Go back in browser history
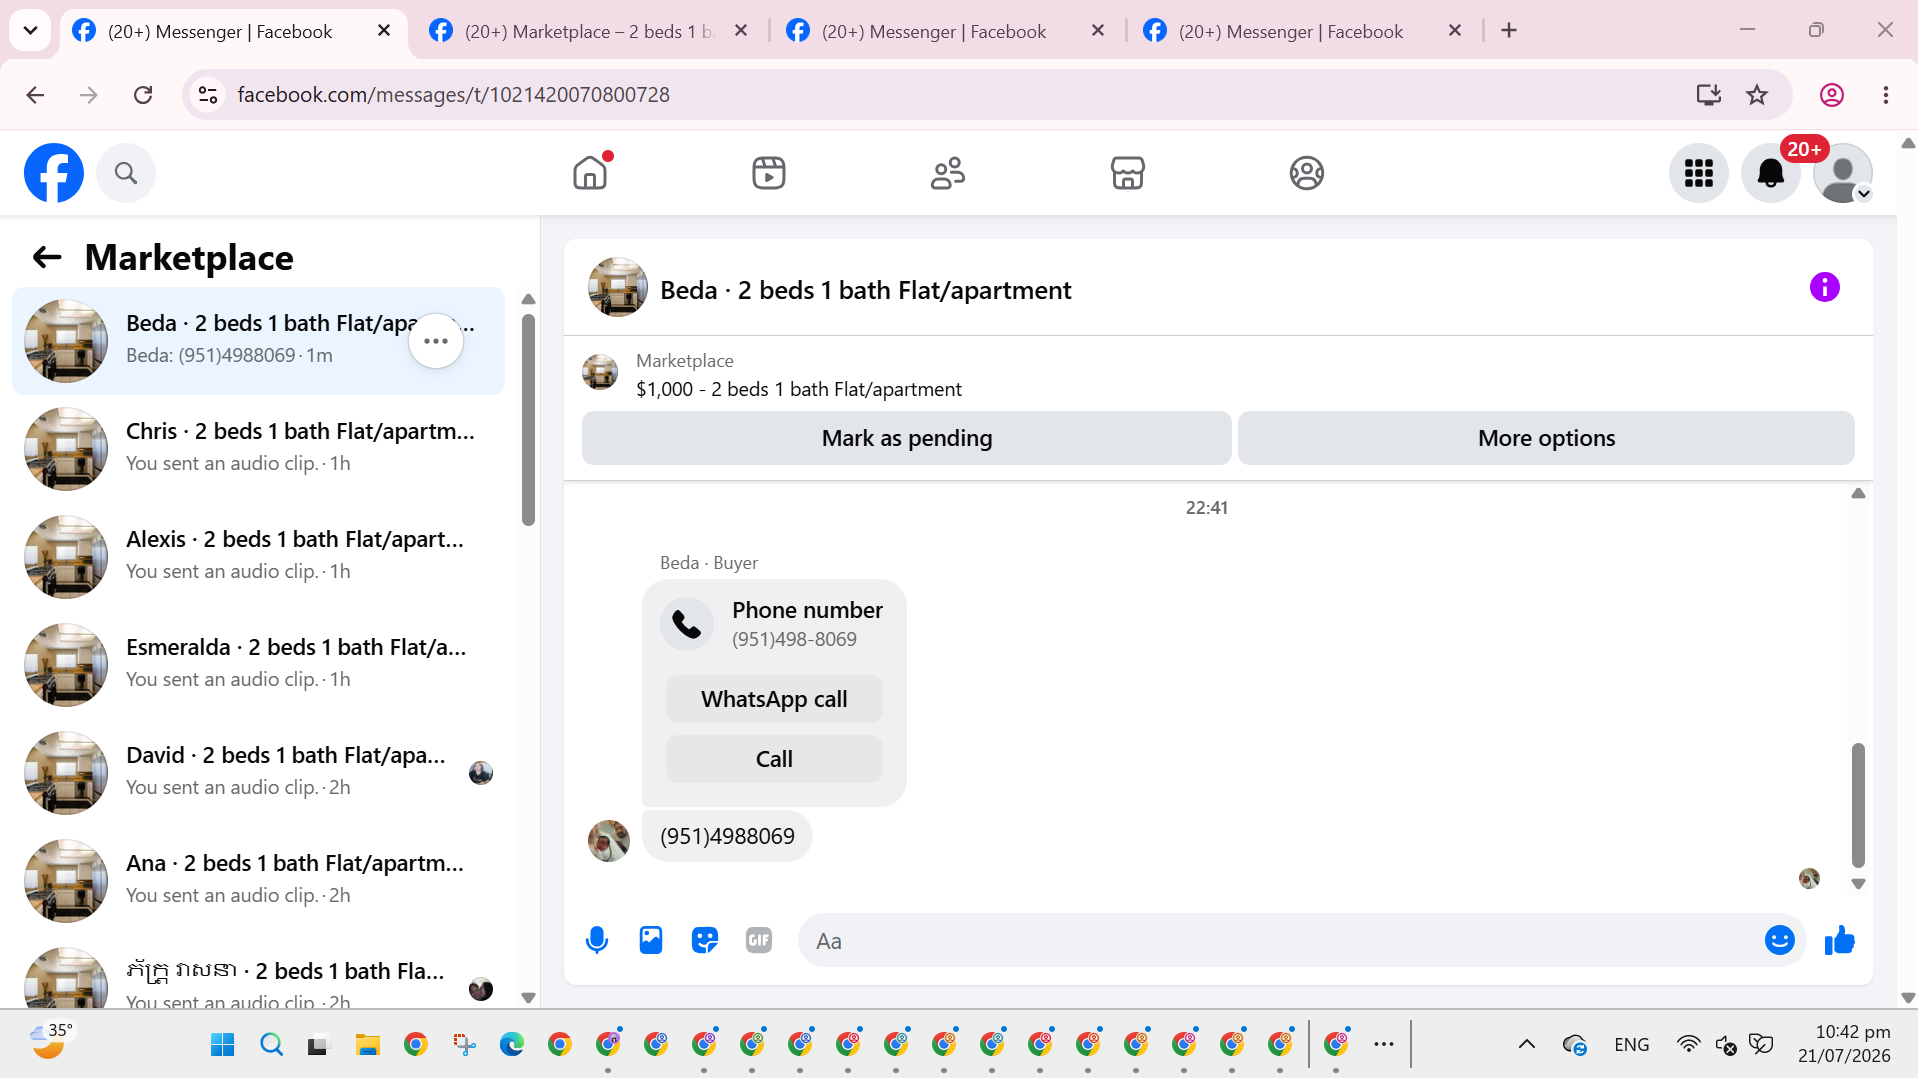1918x1078 pixels. 35,95
